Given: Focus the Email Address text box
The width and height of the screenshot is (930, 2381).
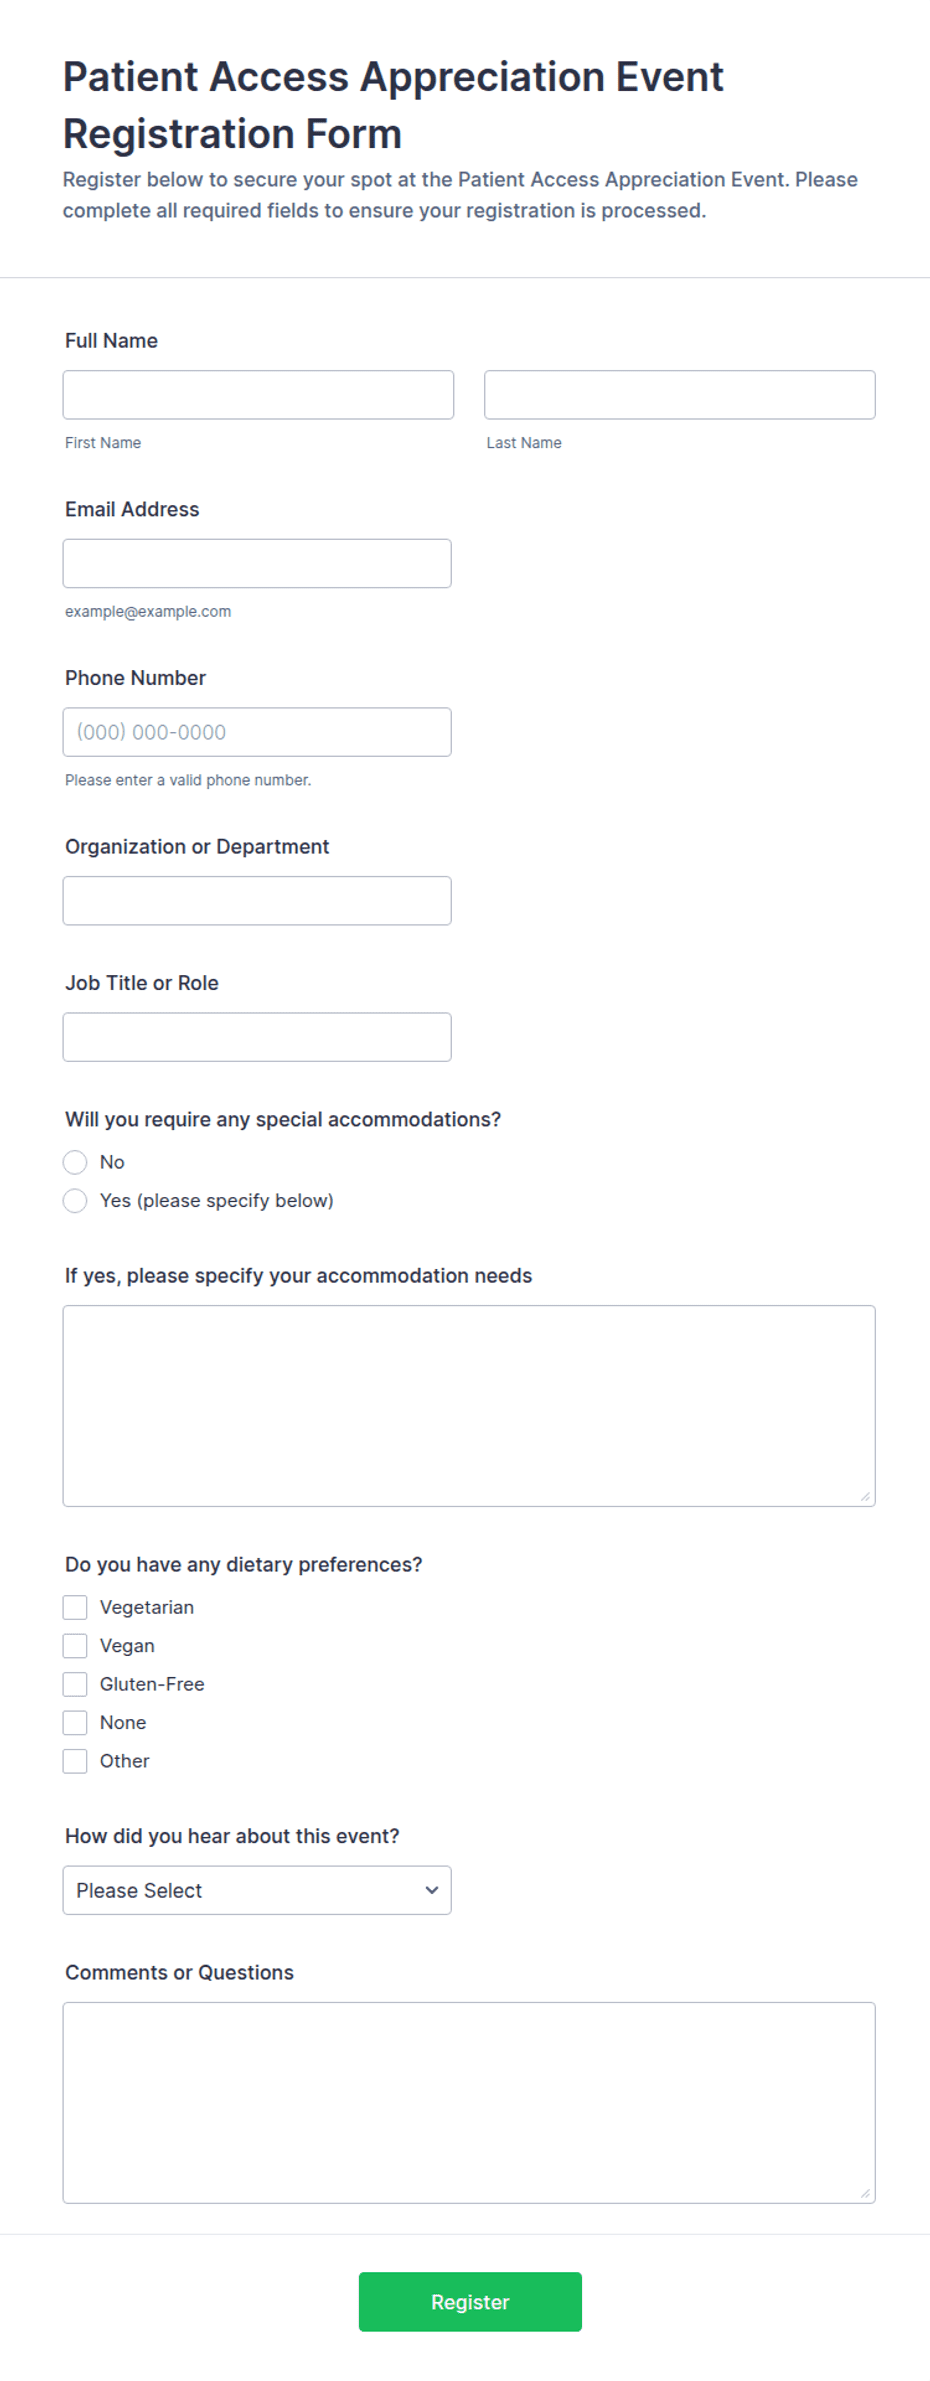Looking at the screenshot, I should pos(257,564).
